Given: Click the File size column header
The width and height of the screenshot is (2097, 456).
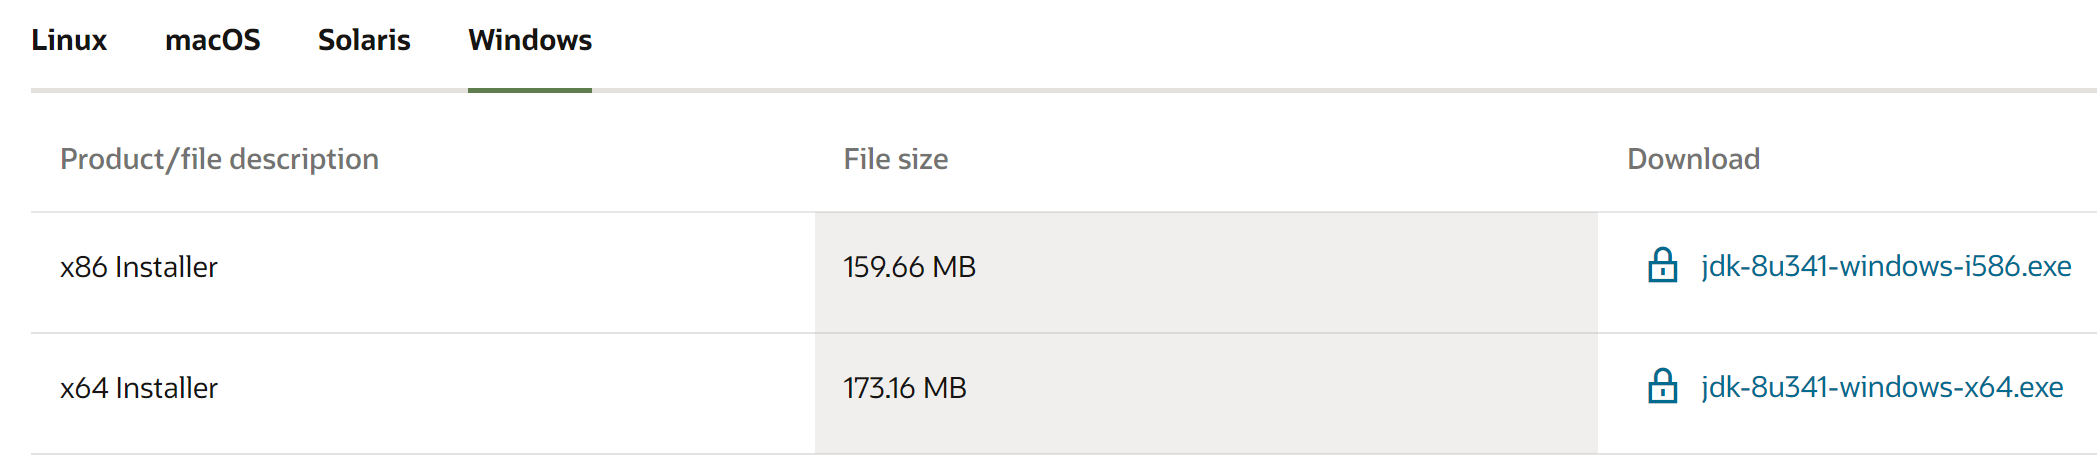Looking at the screenshot, I should click(x=896, y=159).
